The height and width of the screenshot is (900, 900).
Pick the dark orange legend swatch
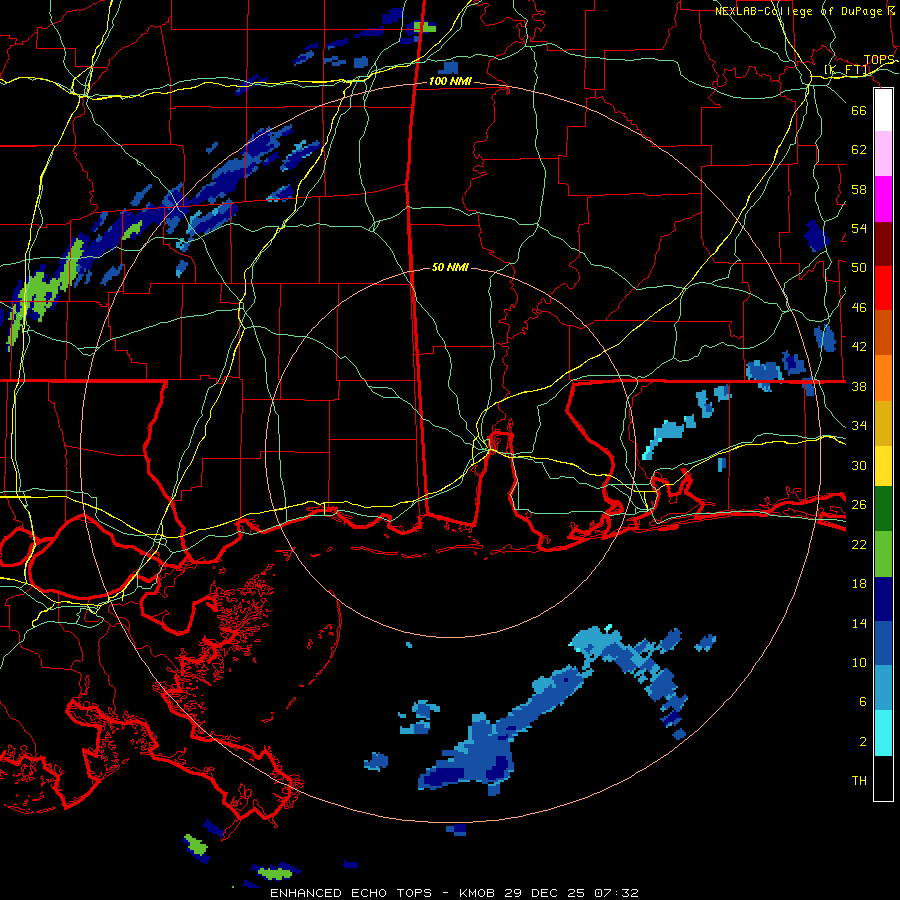tap(883, 333)
